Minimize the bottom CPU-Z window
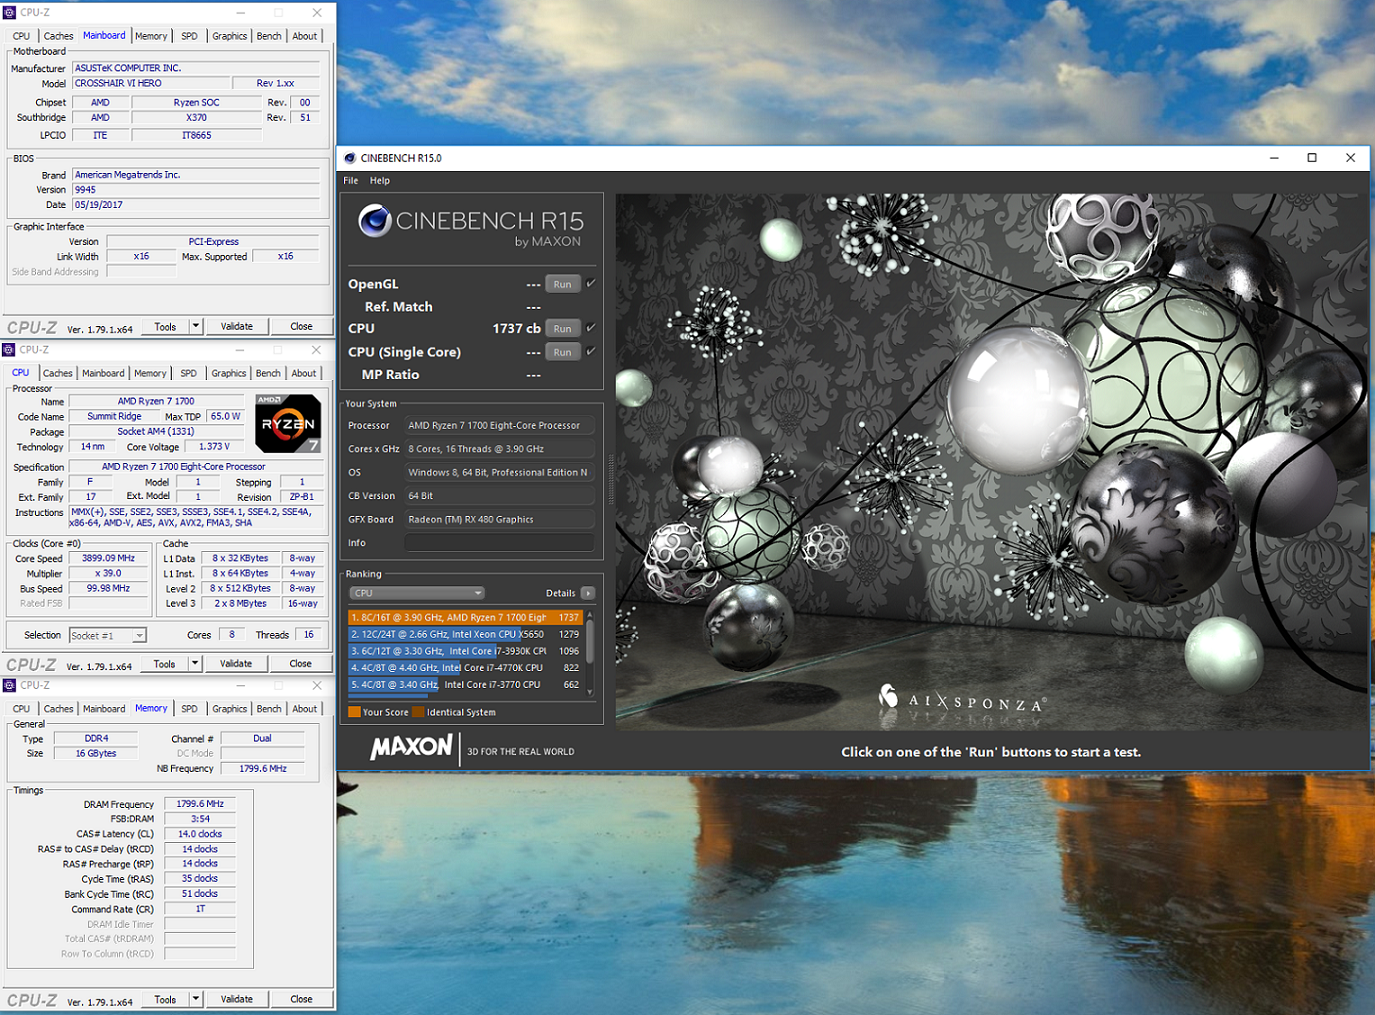The width and height of the screenshot is (1375, 1015). coord(241,686)
